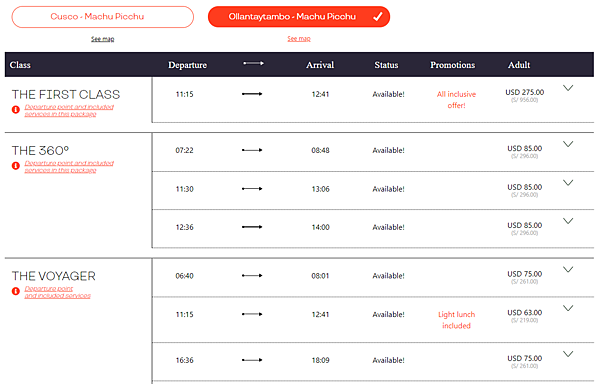Click the All inclusive offer promotion text
Image resolution: width=600 pixels, height=384 pixels.
[457, 100]
